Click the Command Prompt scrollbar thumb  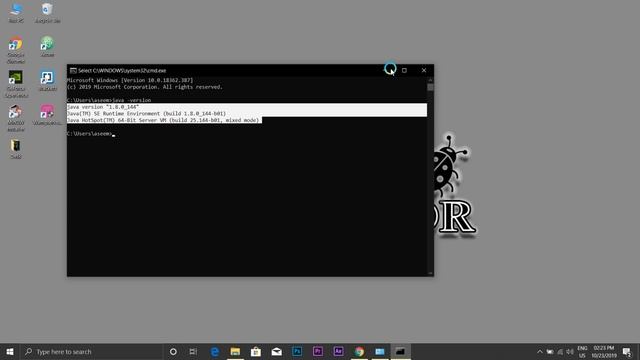click(430, 87)
